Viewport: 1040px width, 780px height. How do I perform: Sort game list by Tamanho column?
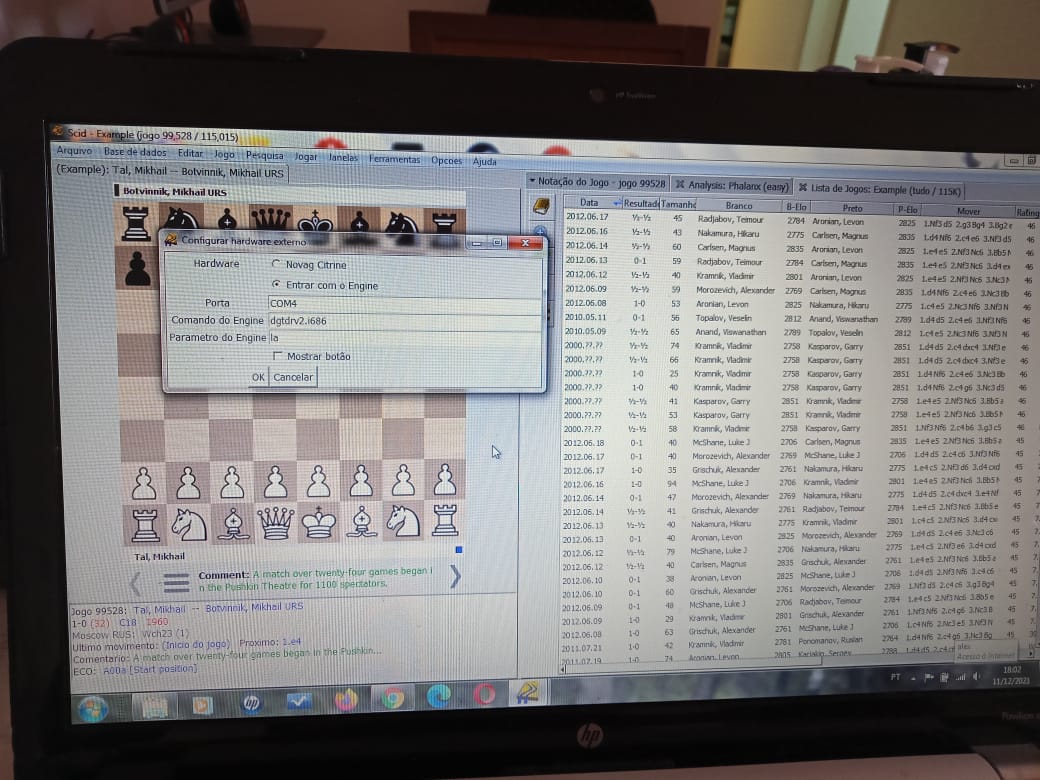click(x=677, y=204)
